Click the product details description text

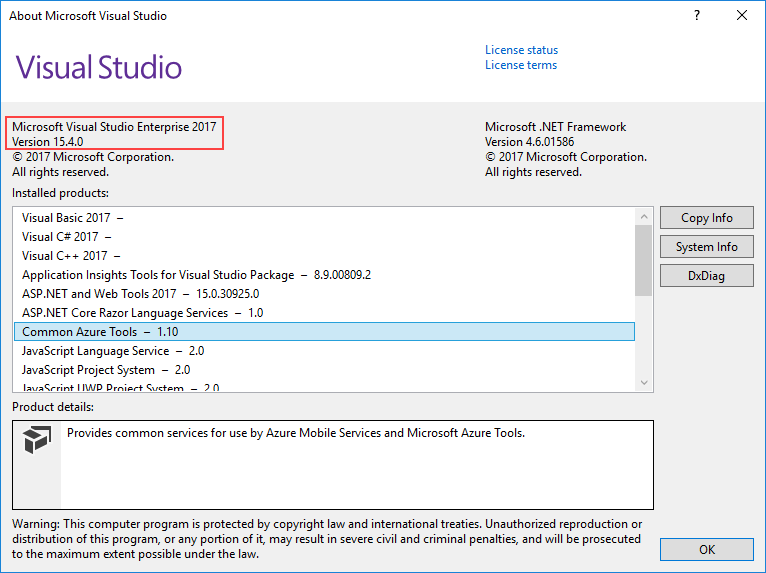(x=296, y=433)
